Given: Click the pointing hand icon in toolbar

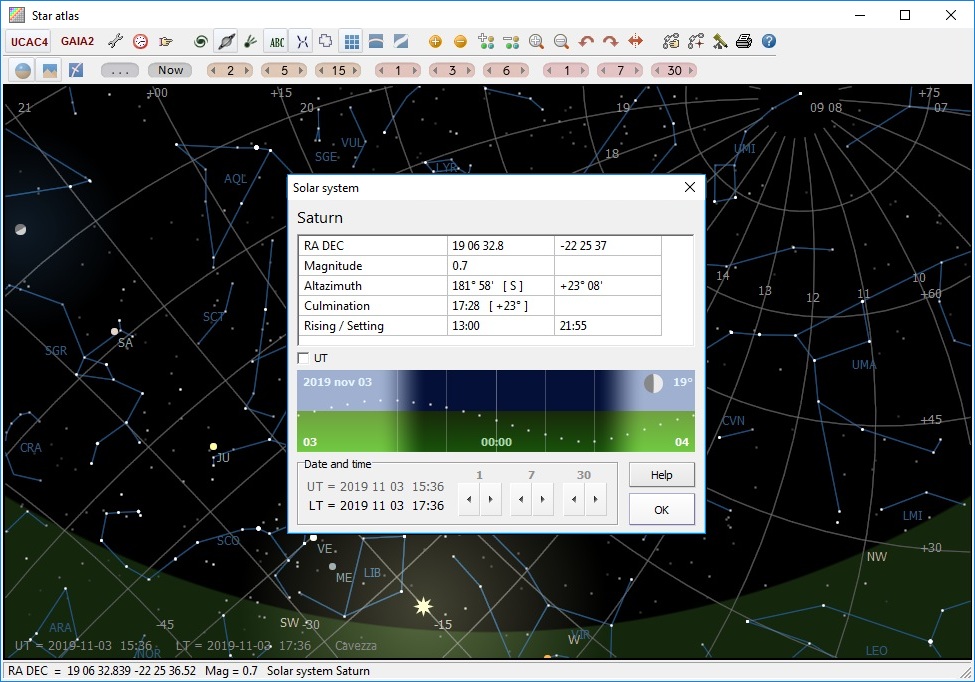Looking at the screenshot, I should (x=165, y=42).
